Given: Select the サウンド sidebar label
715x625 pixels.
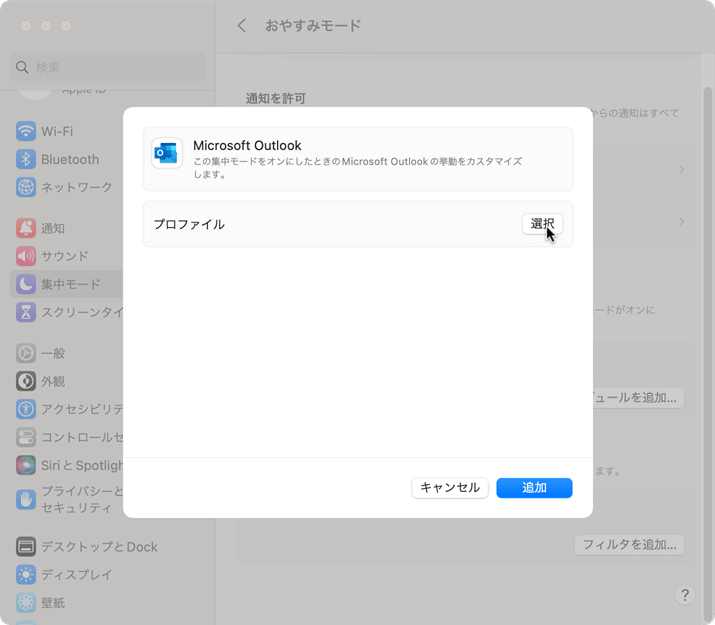Looking at the screenshot, I should pyautogui.click(x=65, y=256).
